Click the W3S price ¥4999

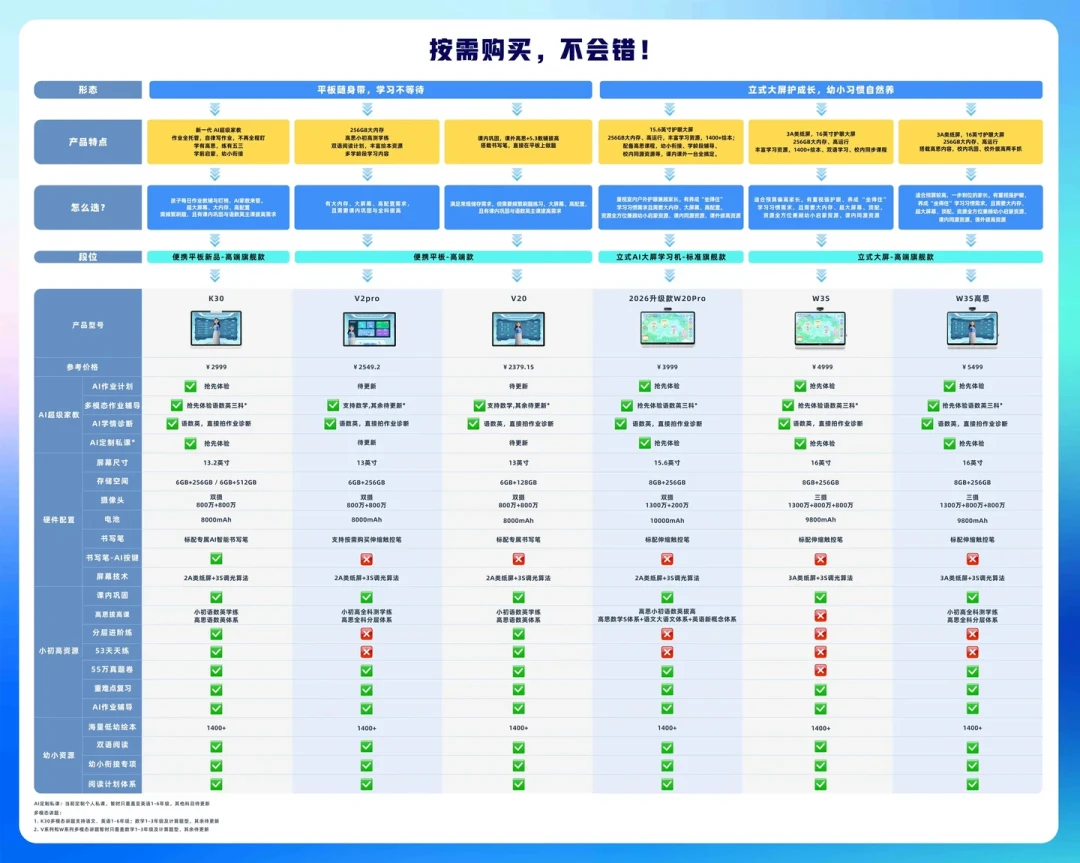tap(820, 367)
